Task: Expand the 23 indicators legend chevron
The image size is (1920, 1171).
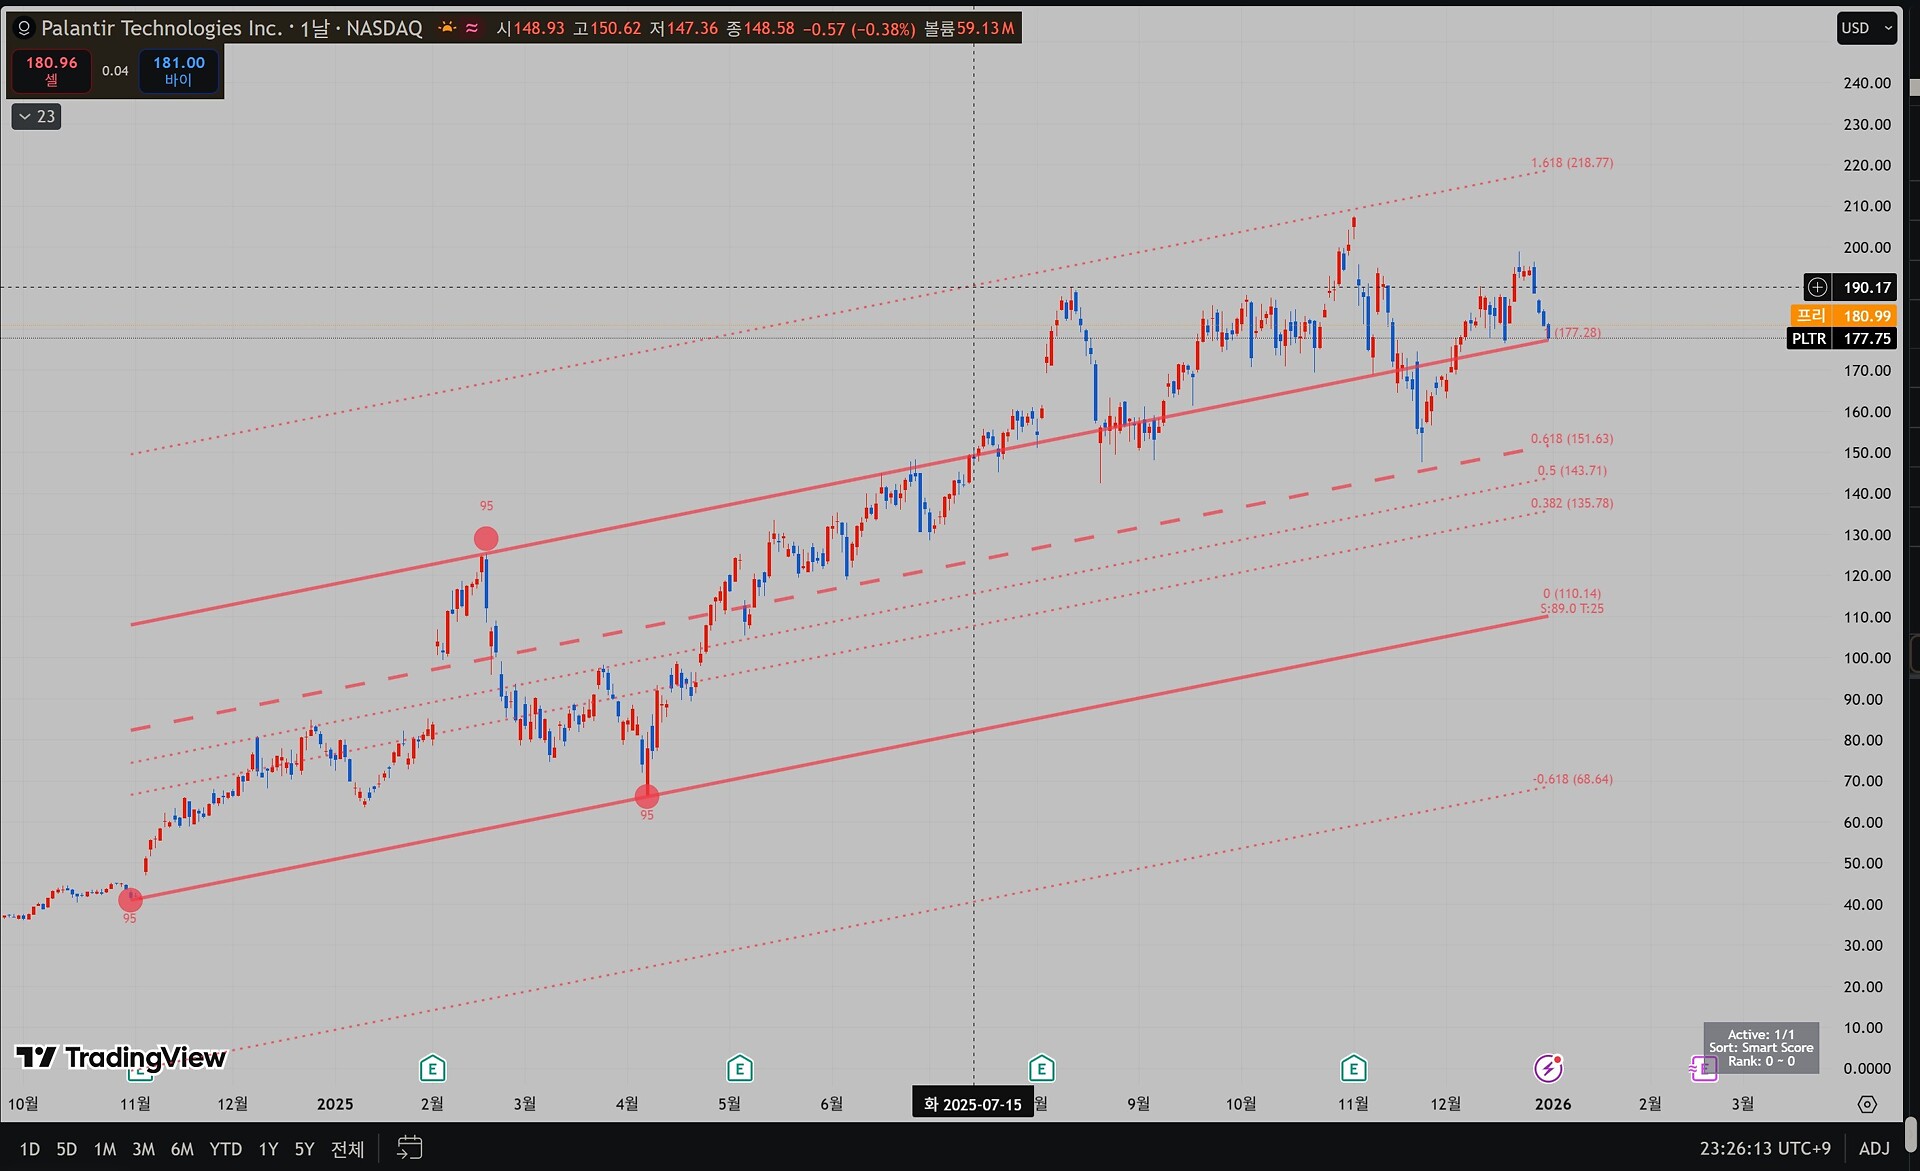Action: 36,117
